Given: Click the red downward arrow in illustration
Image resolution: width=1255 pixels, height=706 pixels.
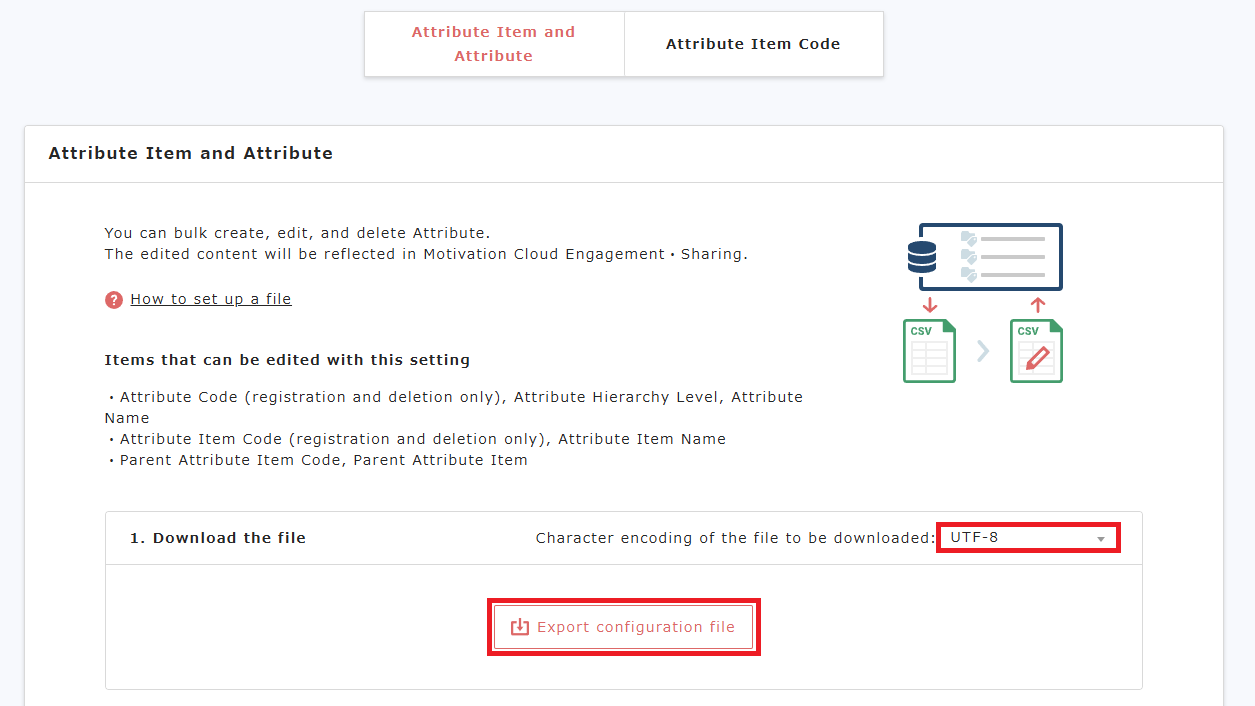Looking at the screenshot, I should click(930, 305).
